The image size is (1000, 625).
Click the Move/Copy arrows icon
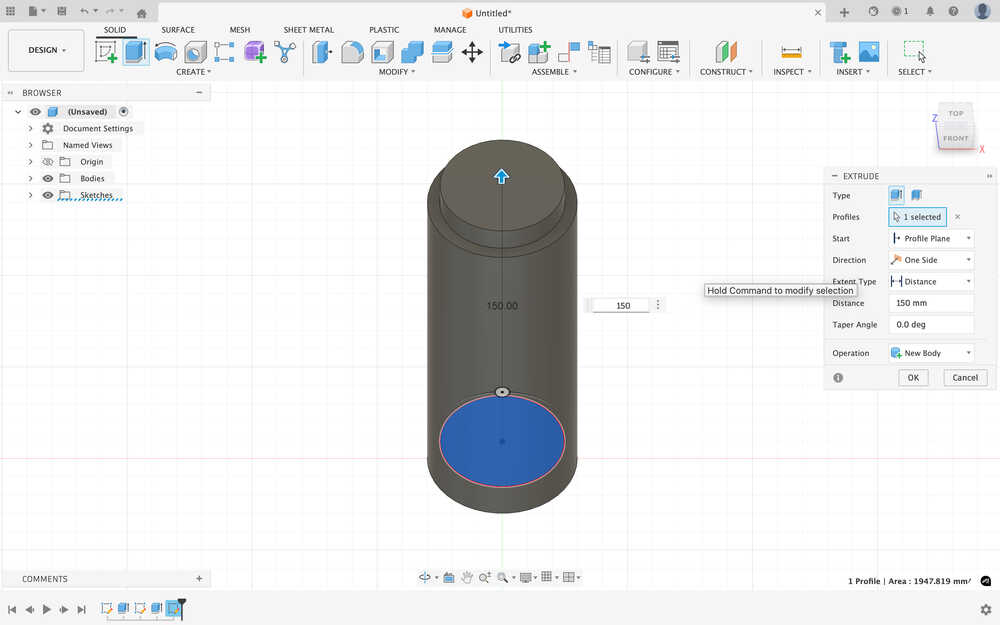(472, 52)
